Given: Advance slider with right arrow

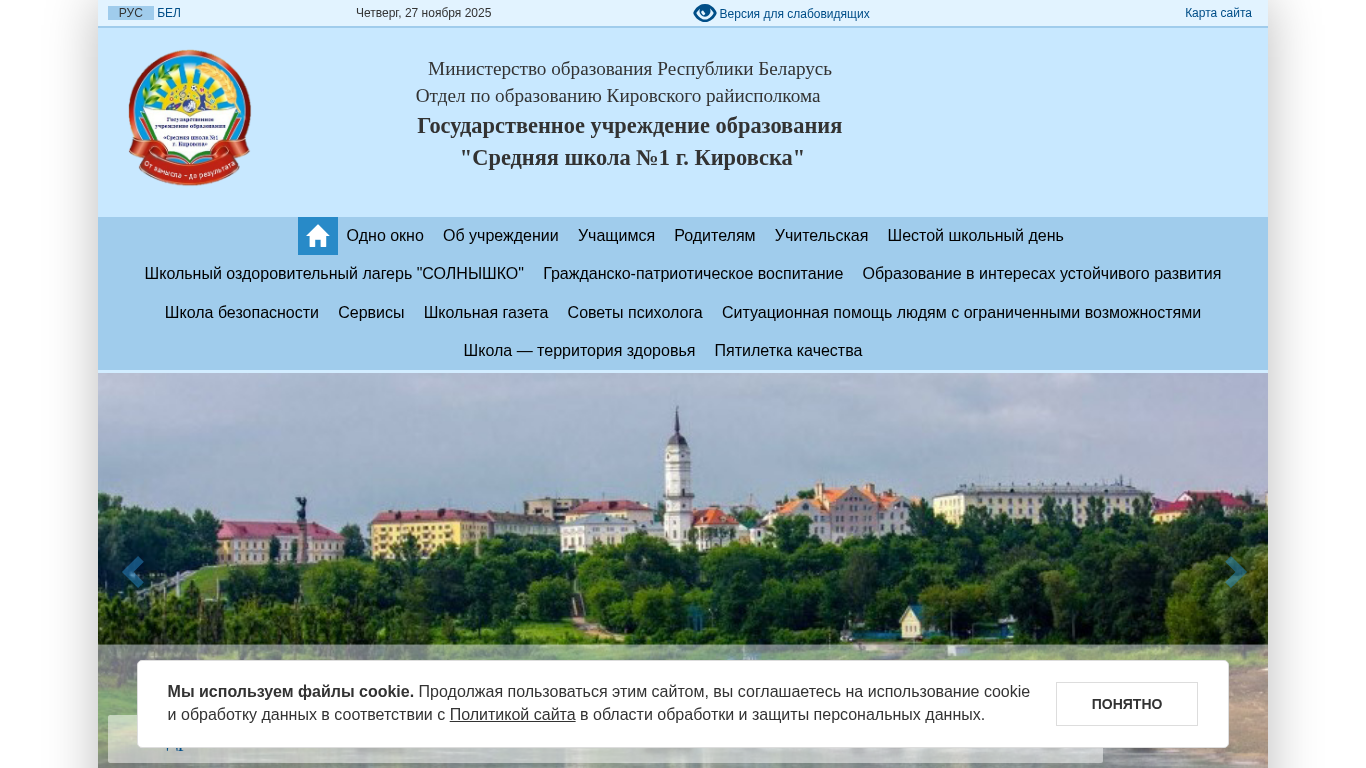Looking at the screenshot, I should (1235, 572).
